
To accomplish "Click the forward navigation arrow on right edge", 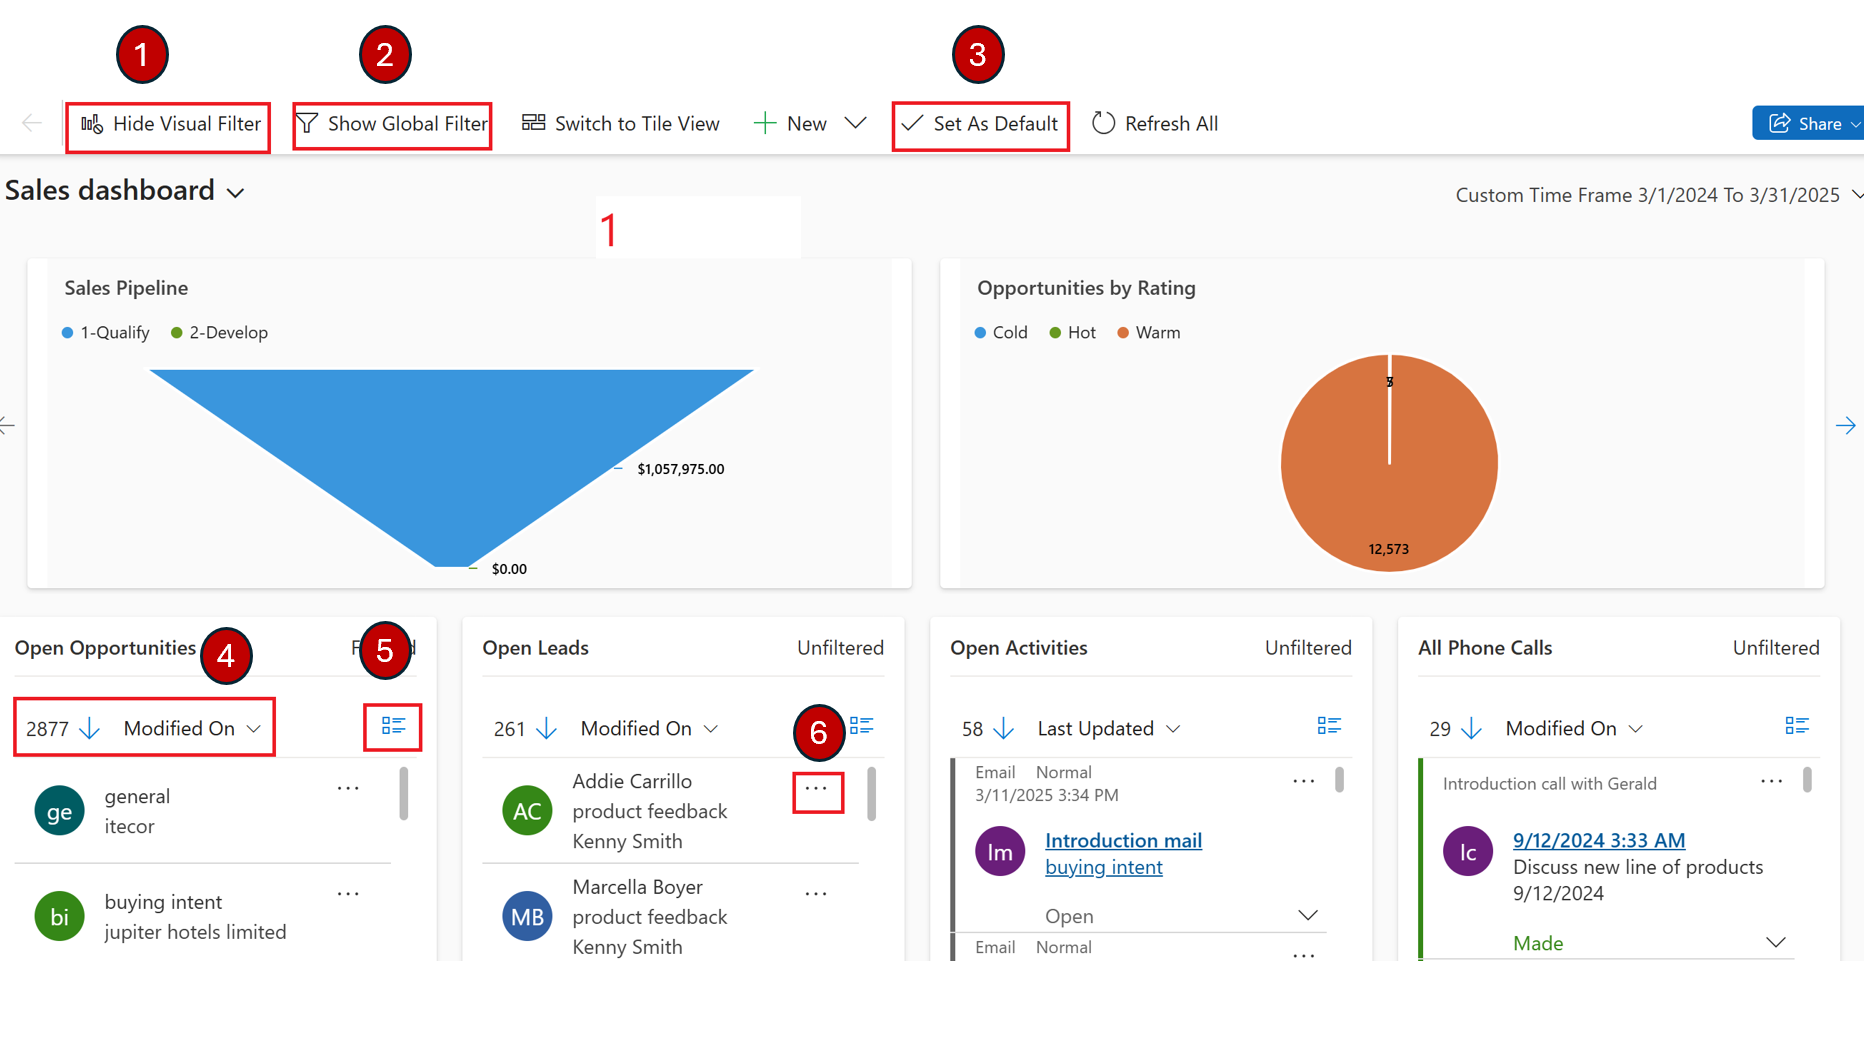I will pos(1846,425).
